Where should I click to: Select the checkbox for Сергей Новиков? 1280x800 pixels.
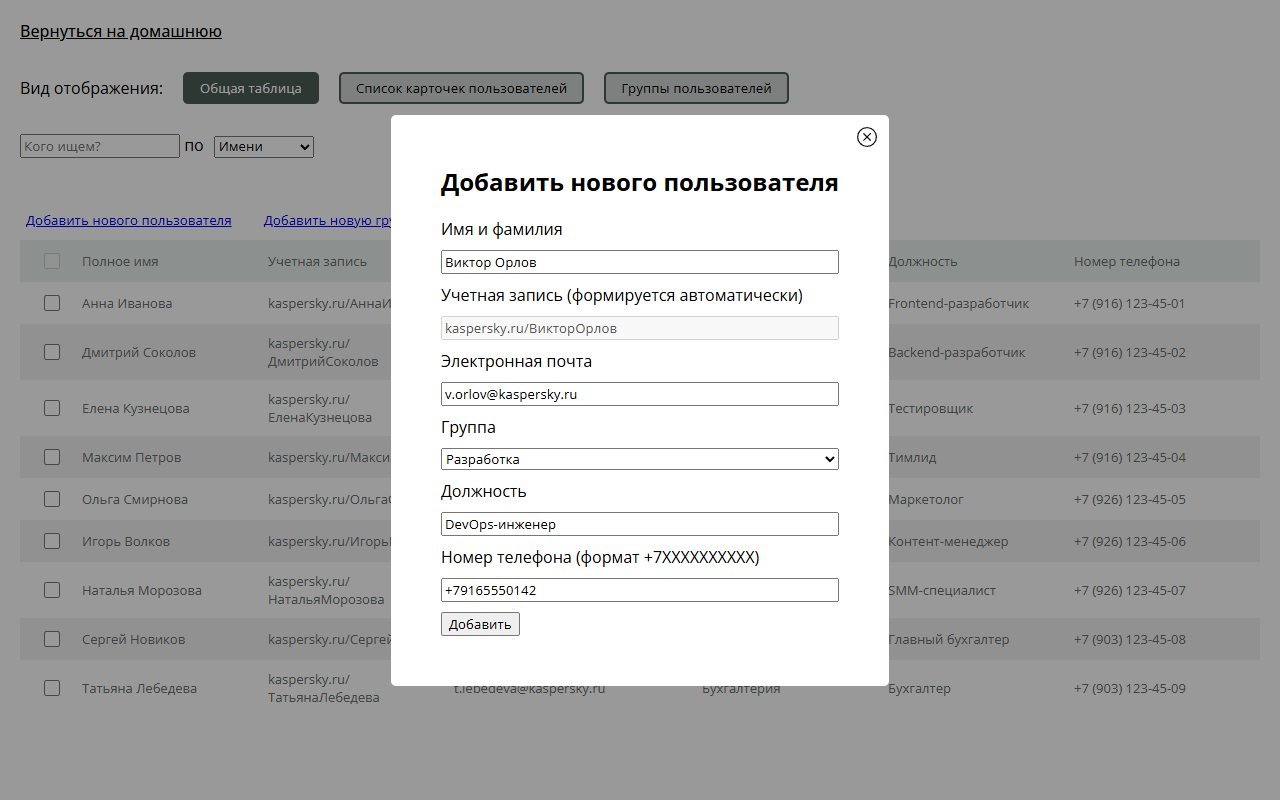coord(52,639)
